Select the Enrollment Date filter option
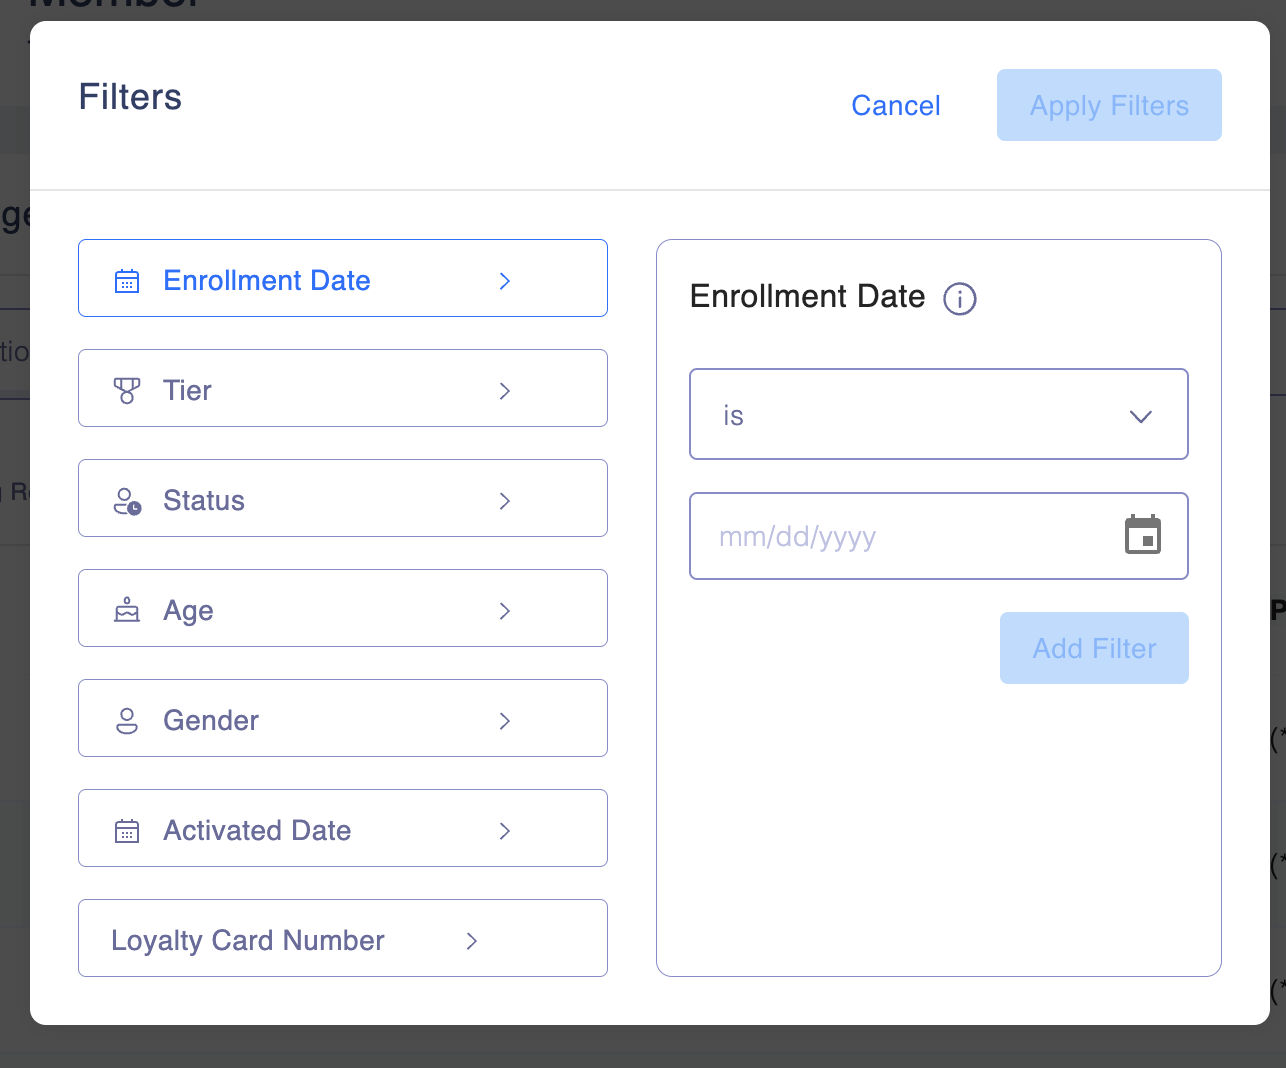Viewport: 1286px width, 1068px height. click(343, 278)
